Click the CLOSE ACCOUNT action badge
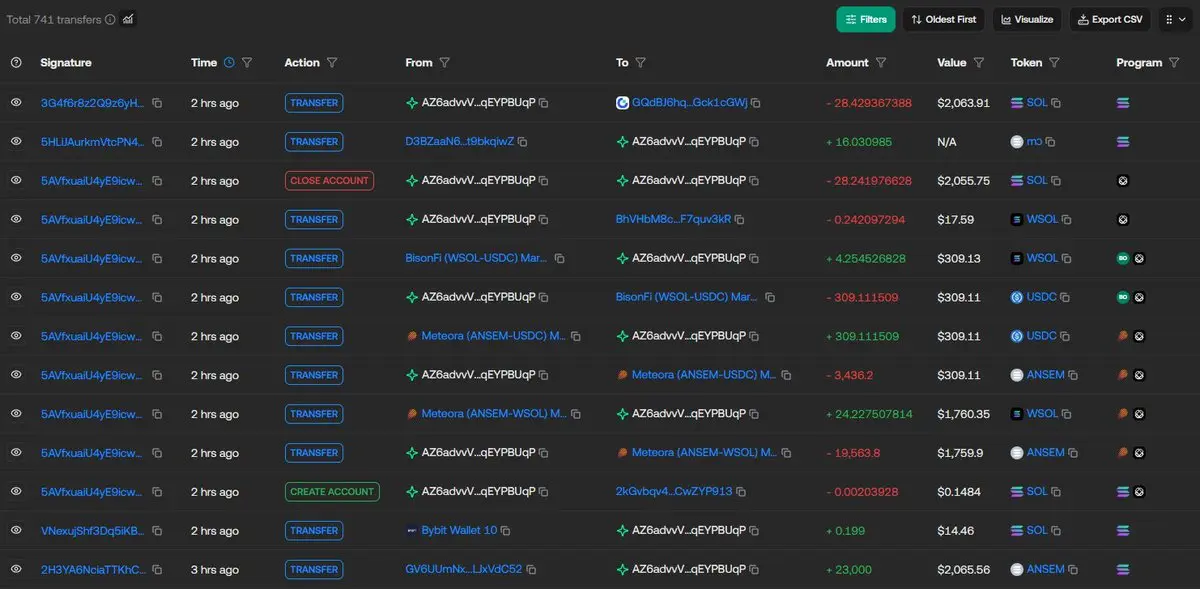The image size is (1200, 589). (329, 180)
